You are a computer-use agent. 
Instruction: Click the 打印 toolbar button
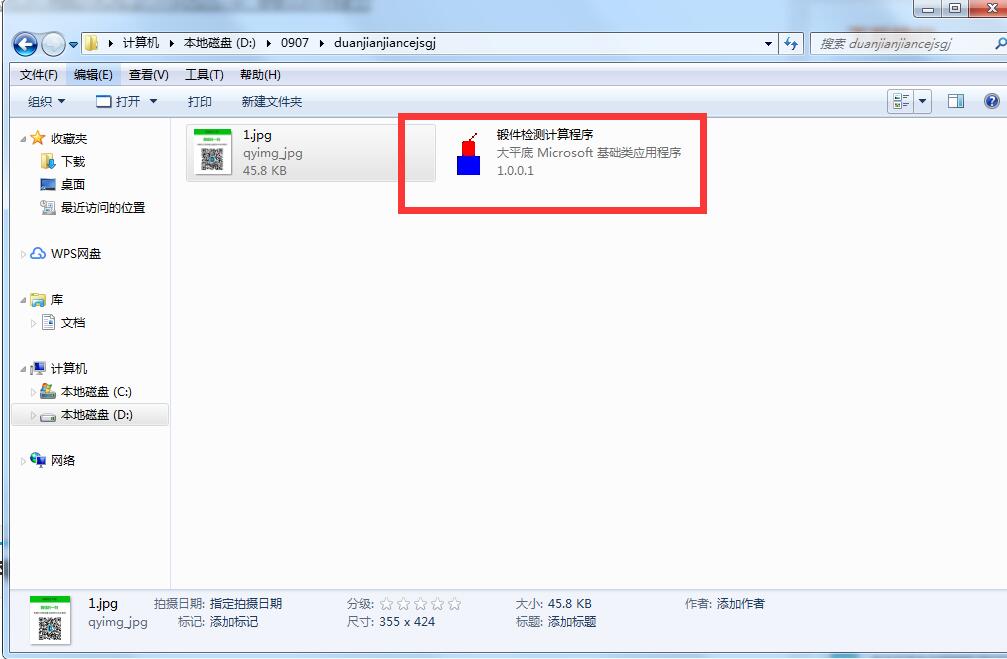tap(200, 101)
